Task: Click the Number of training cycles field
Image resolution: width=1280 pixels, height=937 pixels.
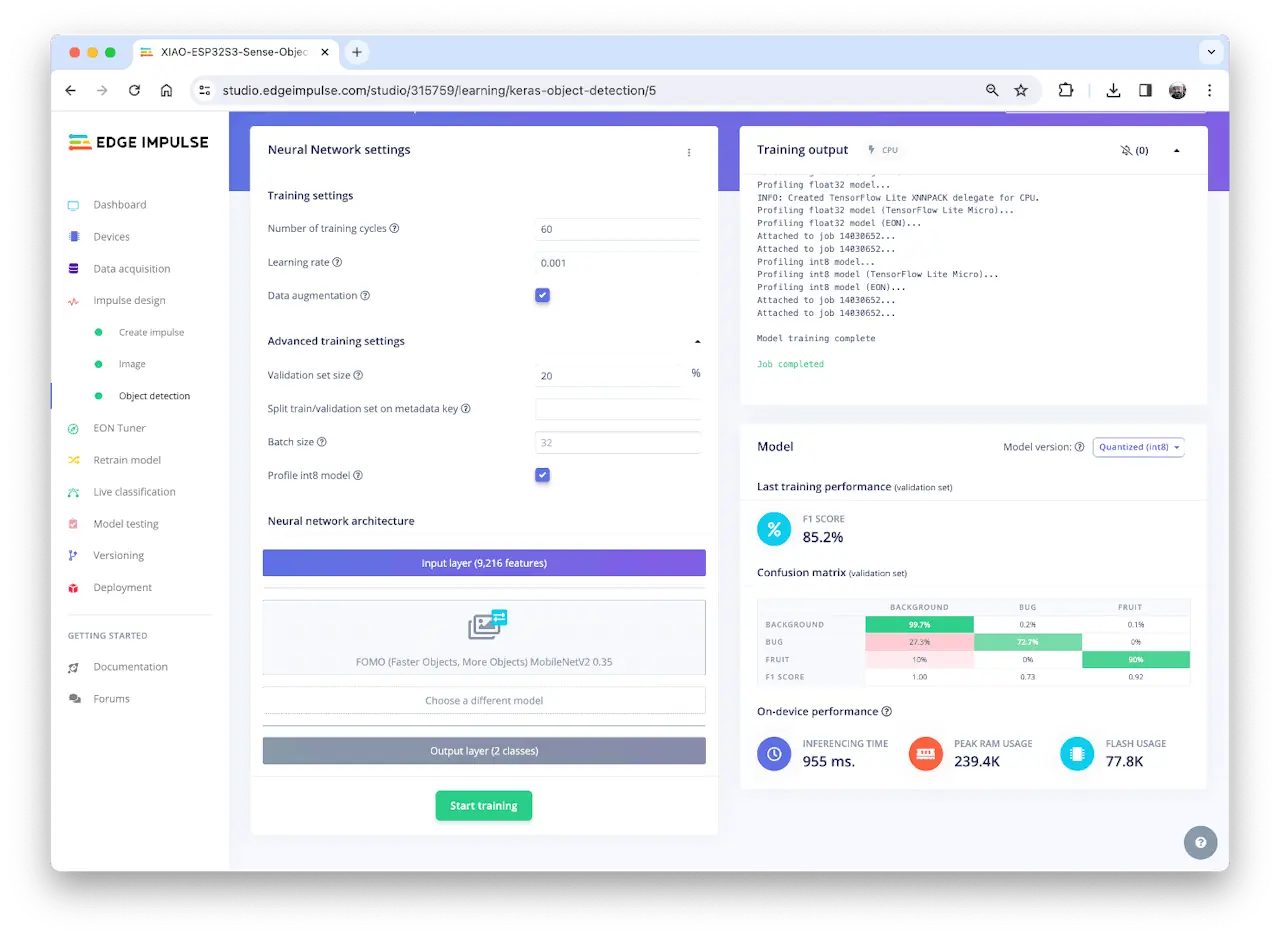Action: click(617, 229)
